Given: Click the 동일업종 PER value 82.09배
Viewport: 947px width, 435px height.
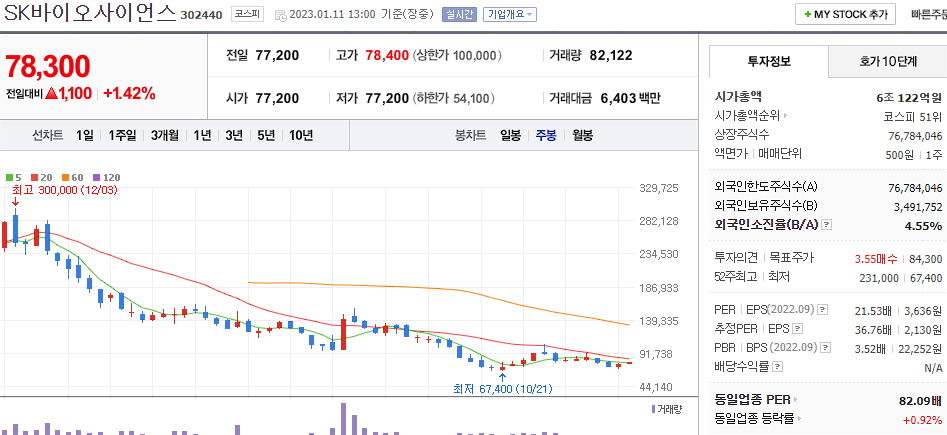Looking at the screenshot, I should (x=920, y=401).
